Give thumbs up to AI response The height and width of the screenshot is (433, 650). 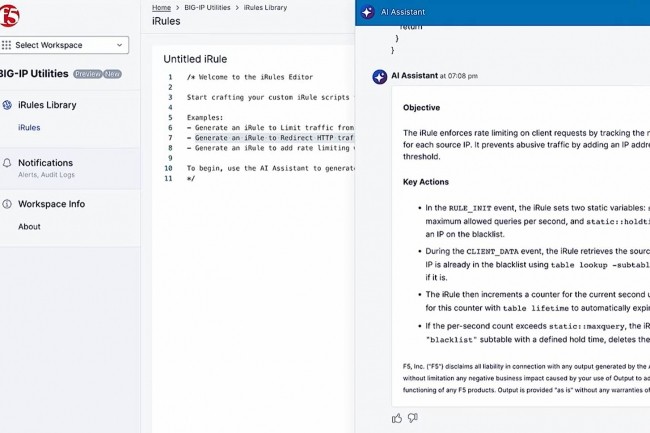pyautogui.click(x=397, y=418)
